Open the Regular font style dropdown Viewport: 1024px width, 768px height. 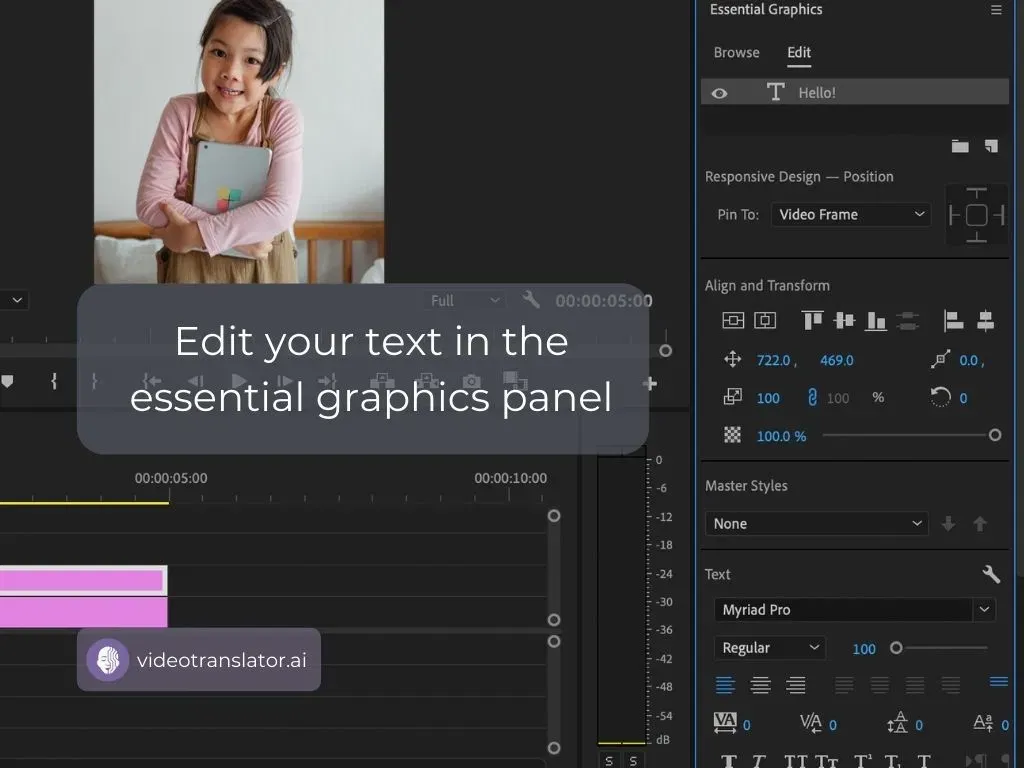[770, 648]
